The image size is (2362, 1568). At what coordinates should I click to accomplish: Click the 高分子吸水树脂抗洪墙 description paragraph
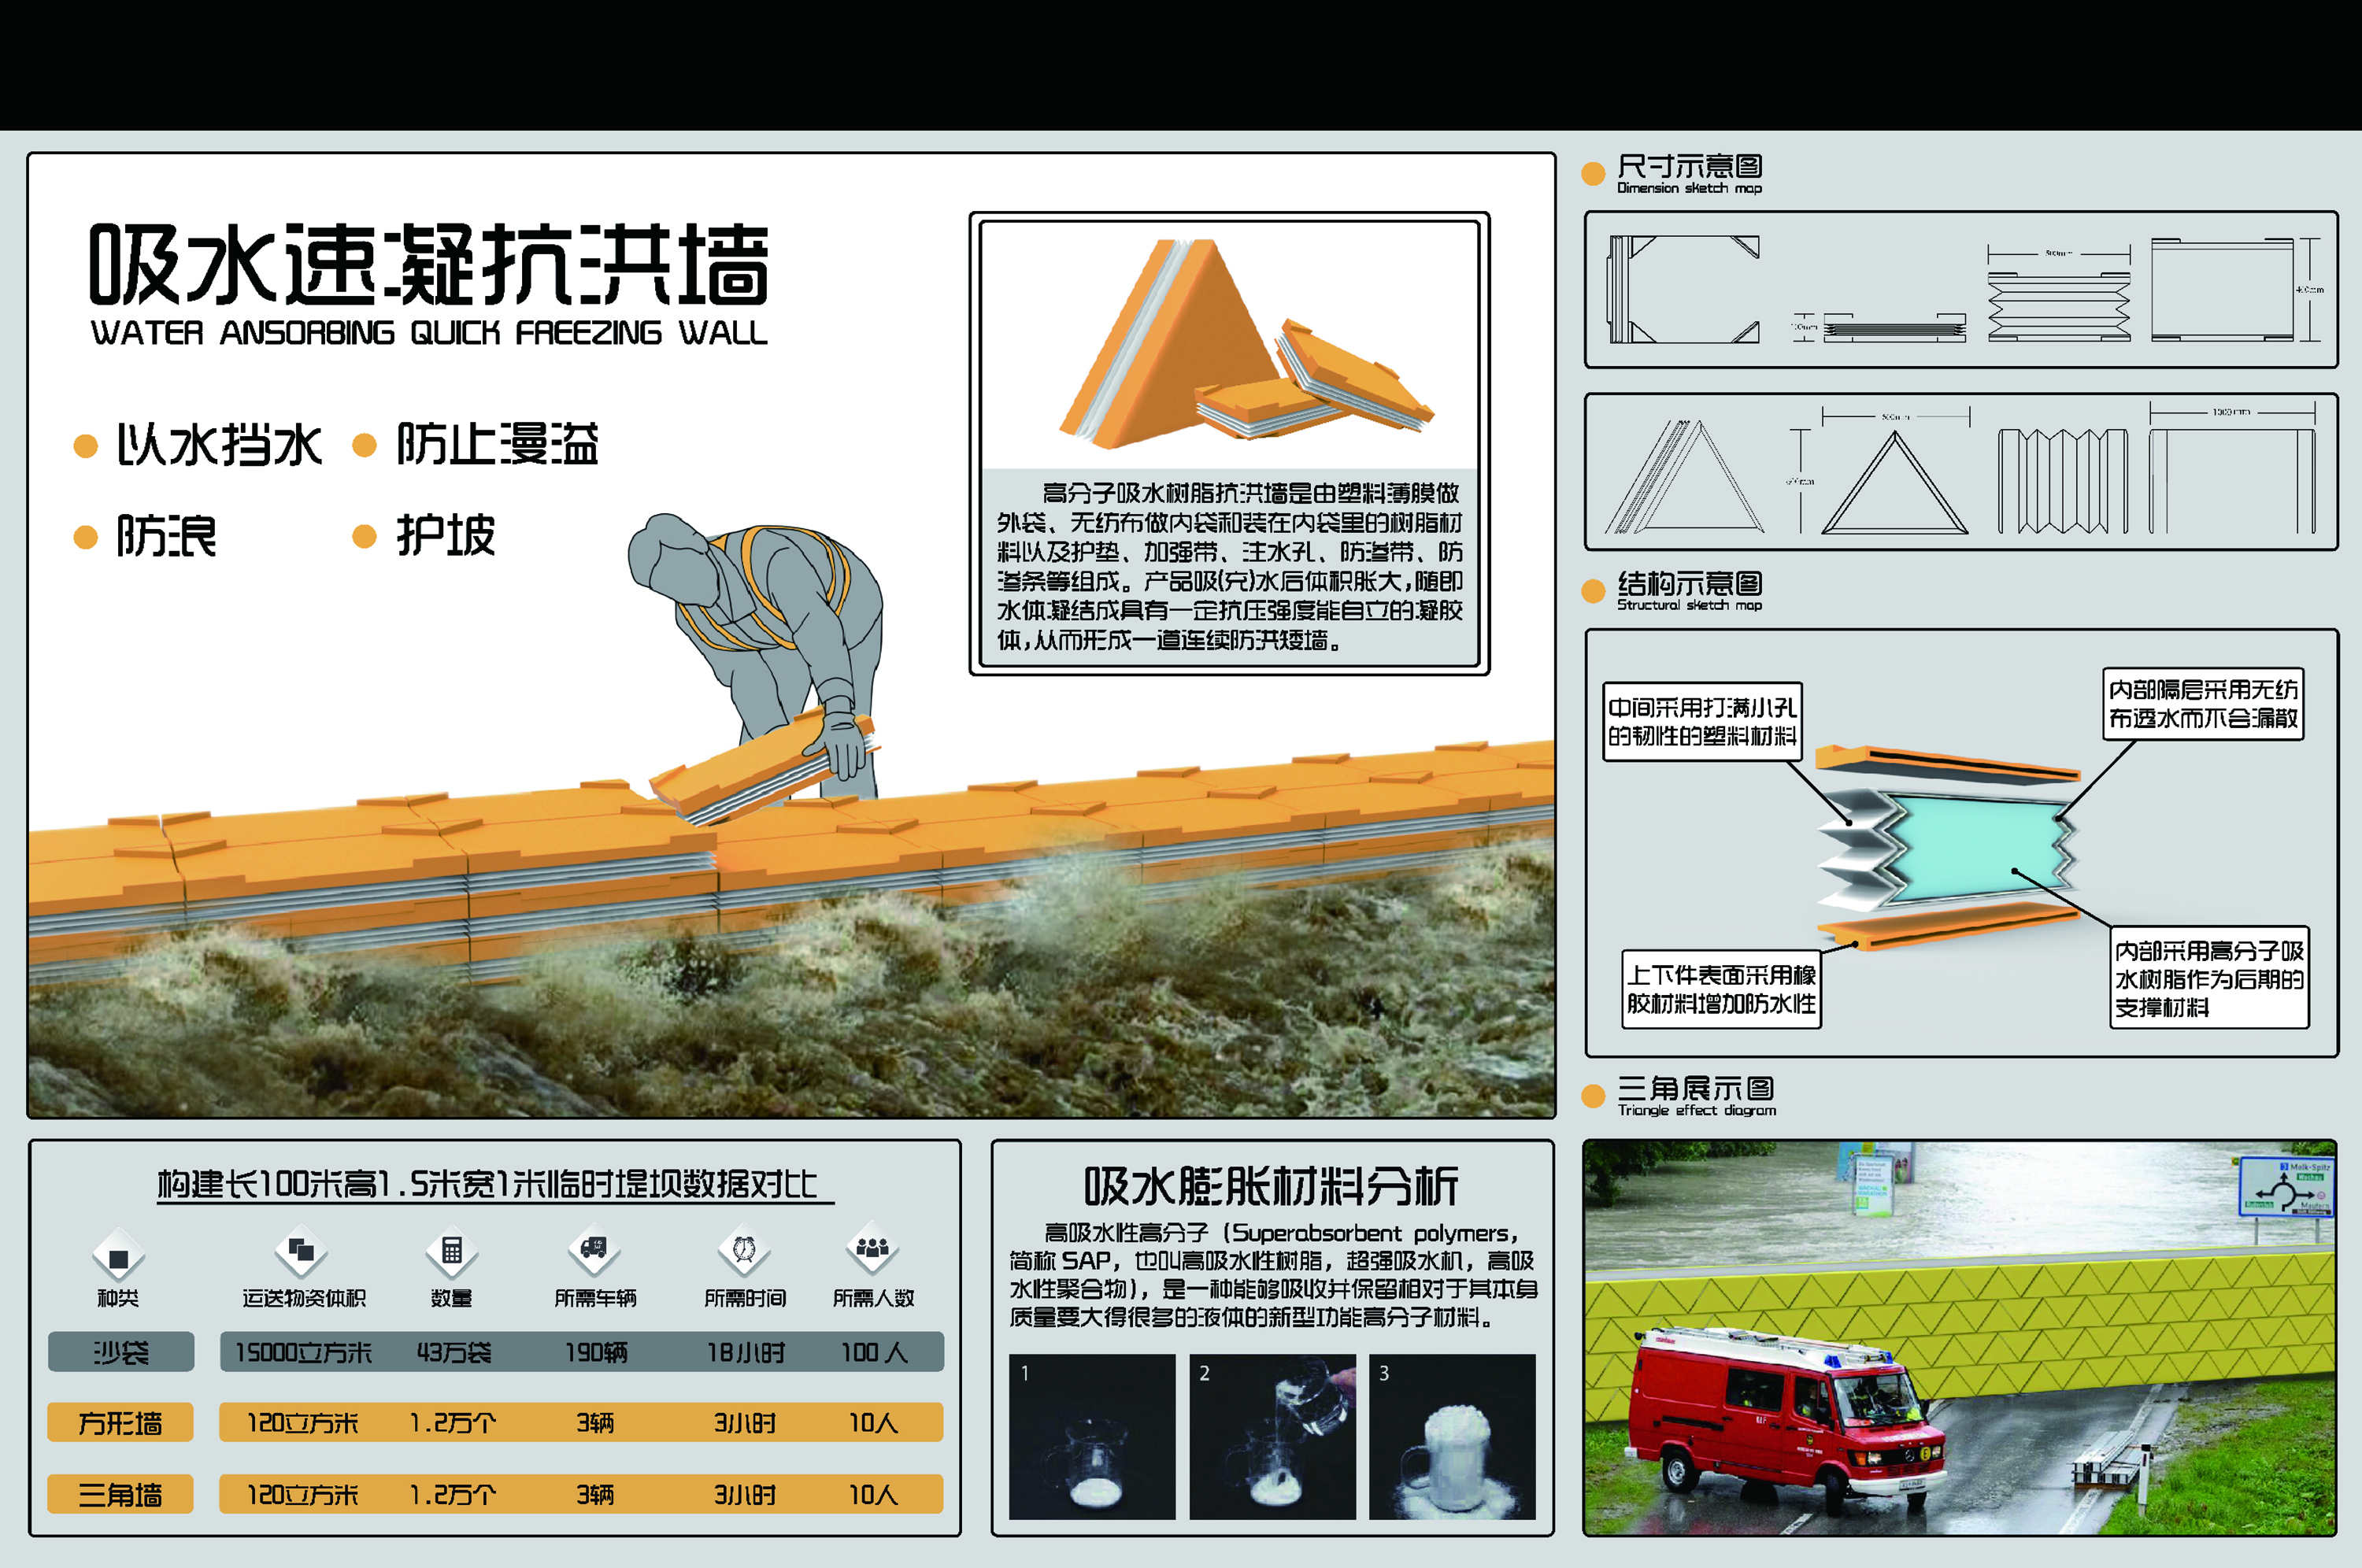(x=1230, y=566)
